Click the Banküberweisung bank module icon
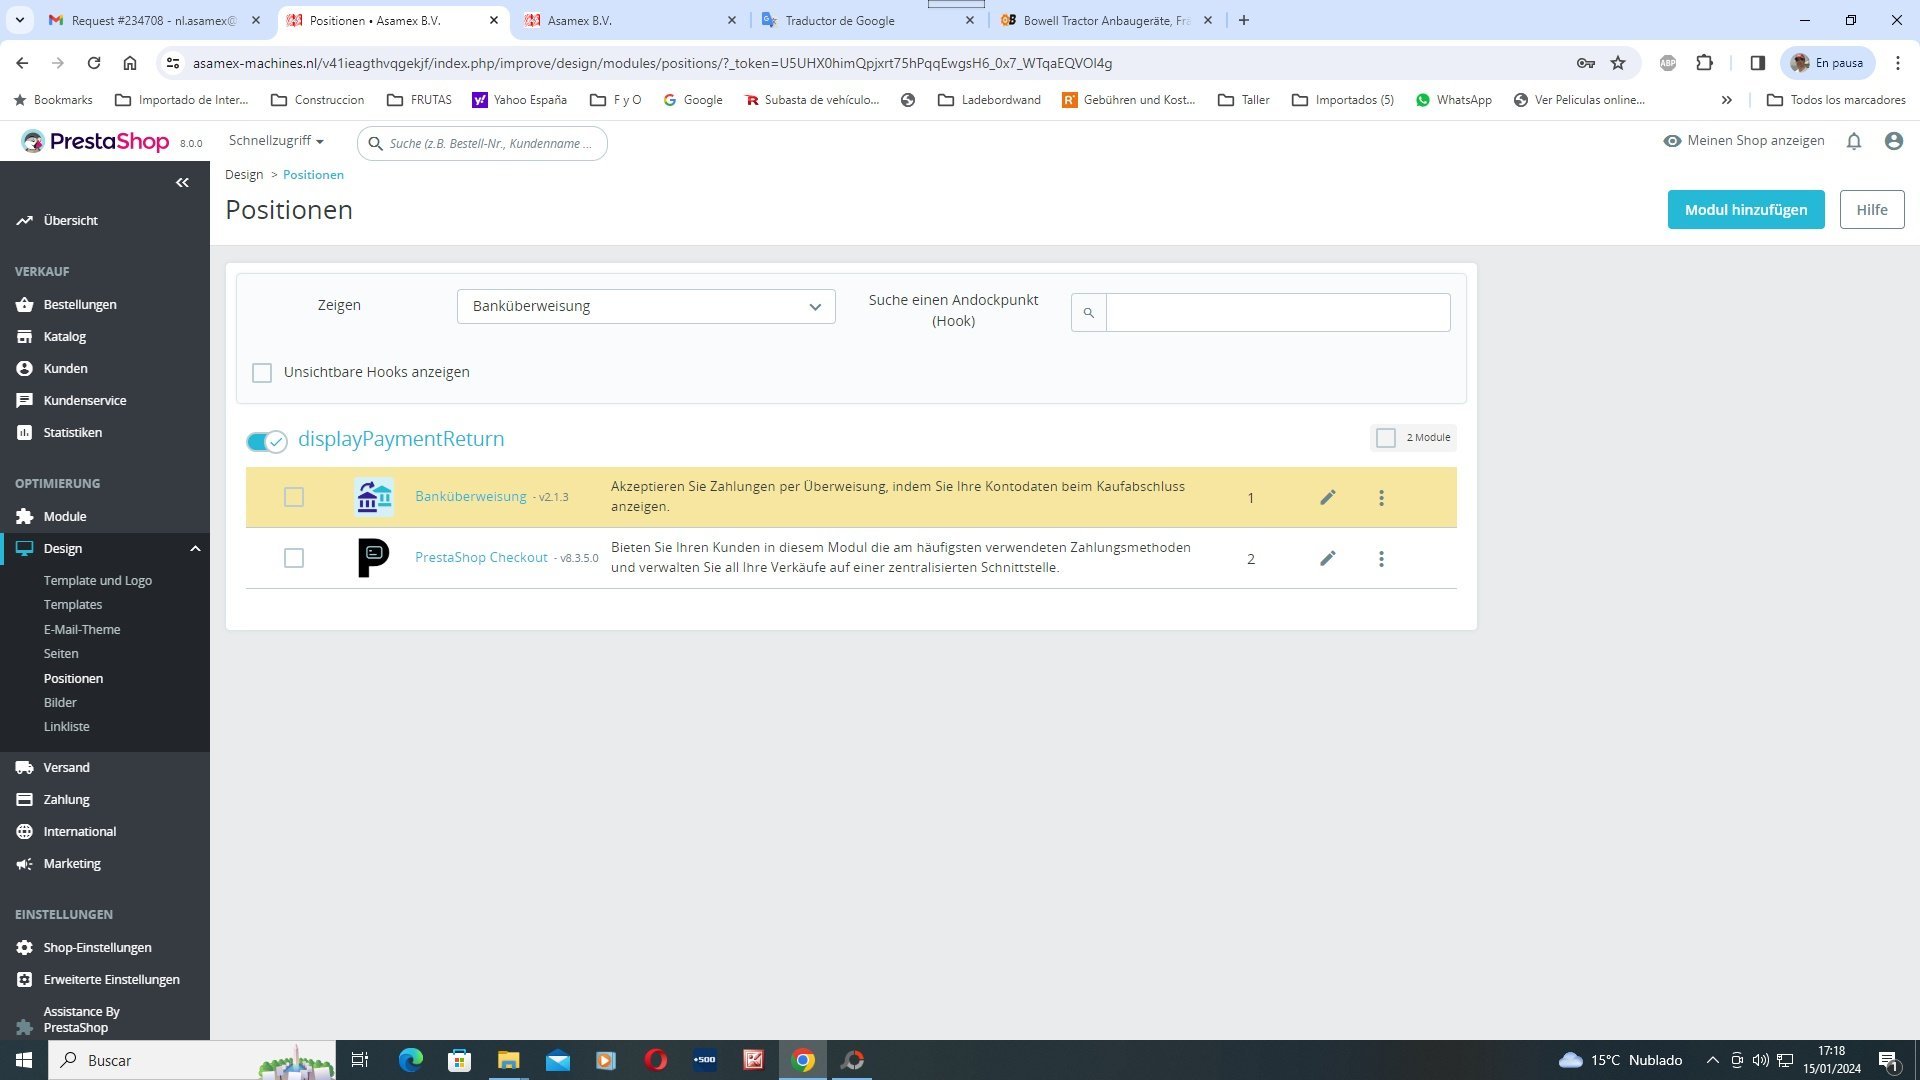 point(373,497)
